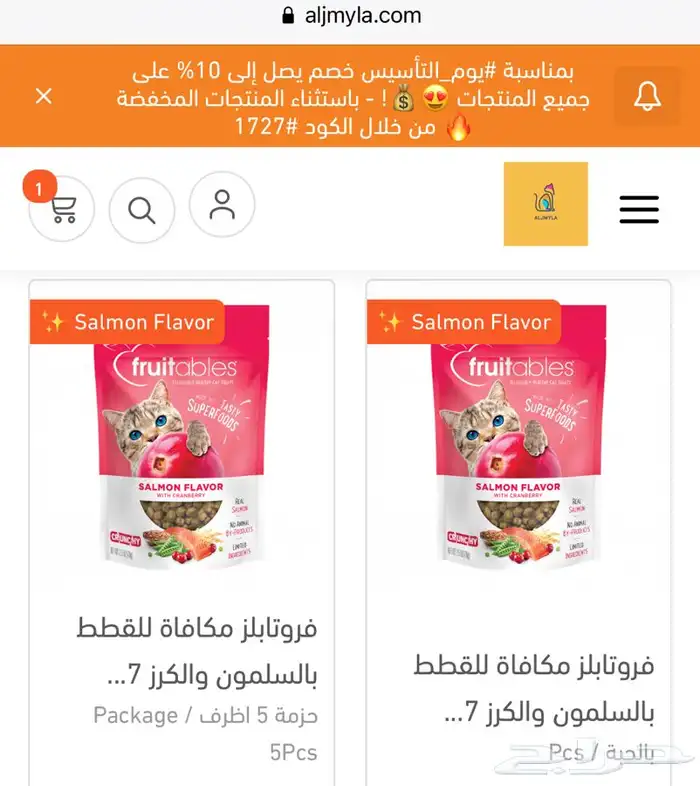Open left Fruitables salmon treat image
Viewport: 700px width, 786px height.
pos(182,436)
